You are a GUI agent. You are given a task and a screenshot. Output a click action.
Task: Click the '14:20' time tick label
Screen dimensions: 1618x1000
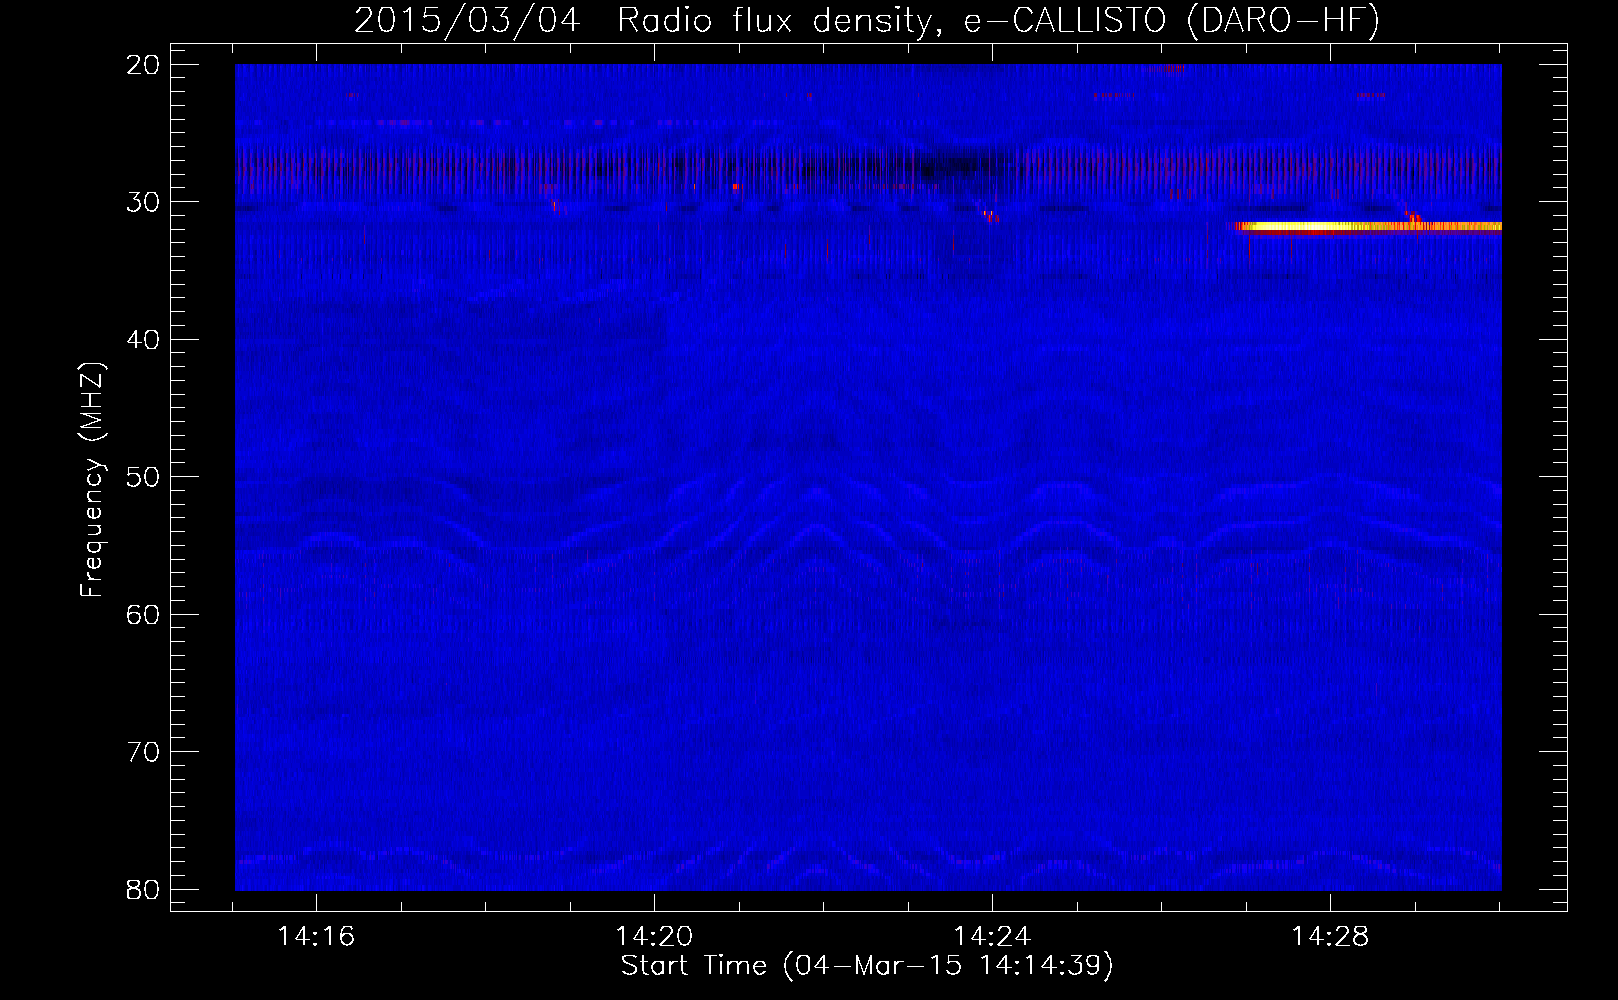point(654,937)
